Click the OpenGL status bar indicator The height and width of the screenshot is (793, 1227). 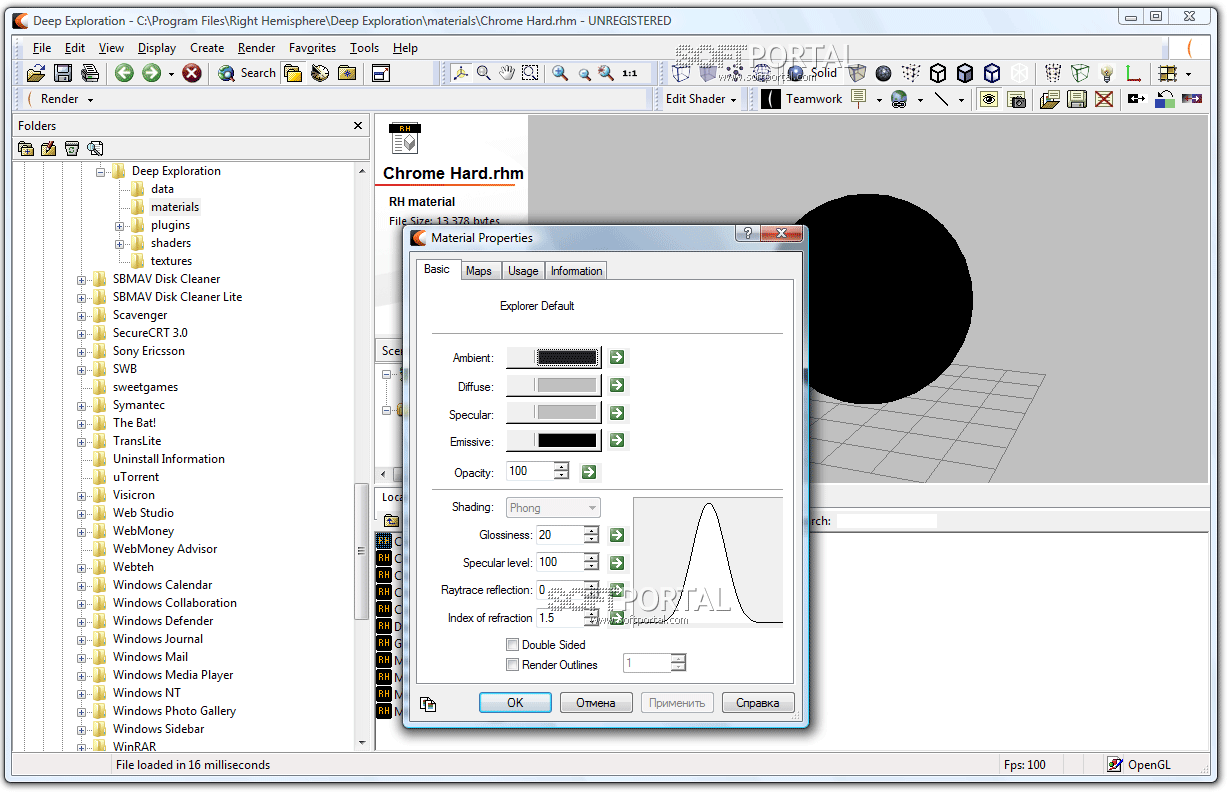point(1139,765)
